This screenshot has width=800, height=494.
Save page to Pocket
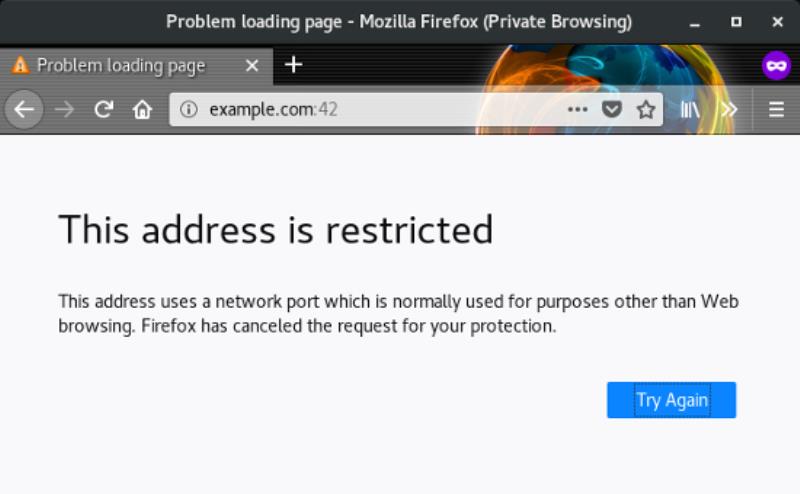(612, 109)
